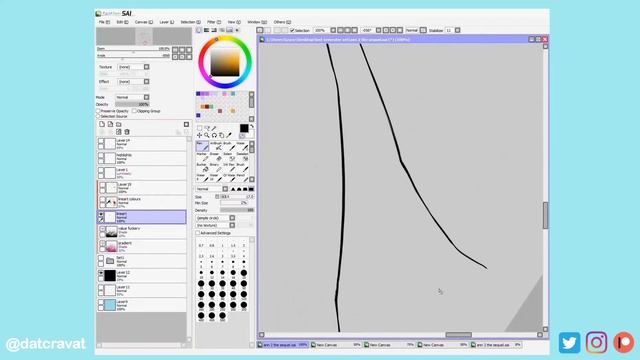
Task: Toggle the swatches panel icon
Action: [230, 30]
